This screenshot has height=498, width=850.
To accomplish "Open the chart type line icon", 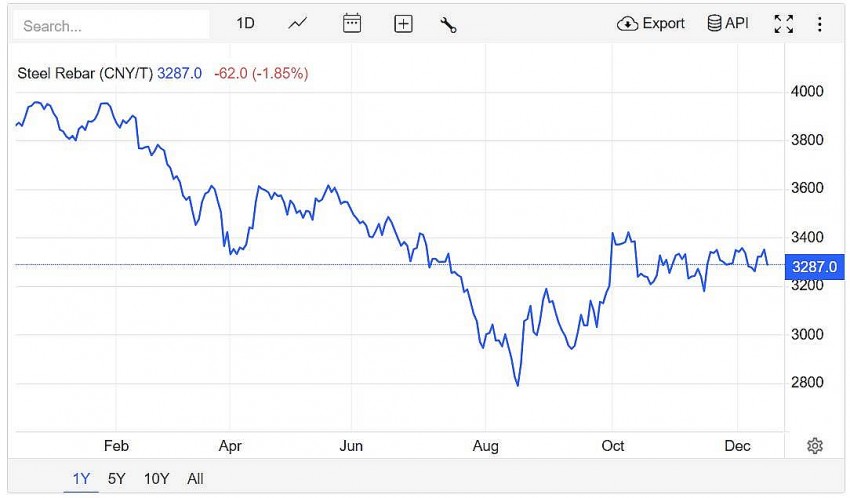I will click(x=297, y=24).
